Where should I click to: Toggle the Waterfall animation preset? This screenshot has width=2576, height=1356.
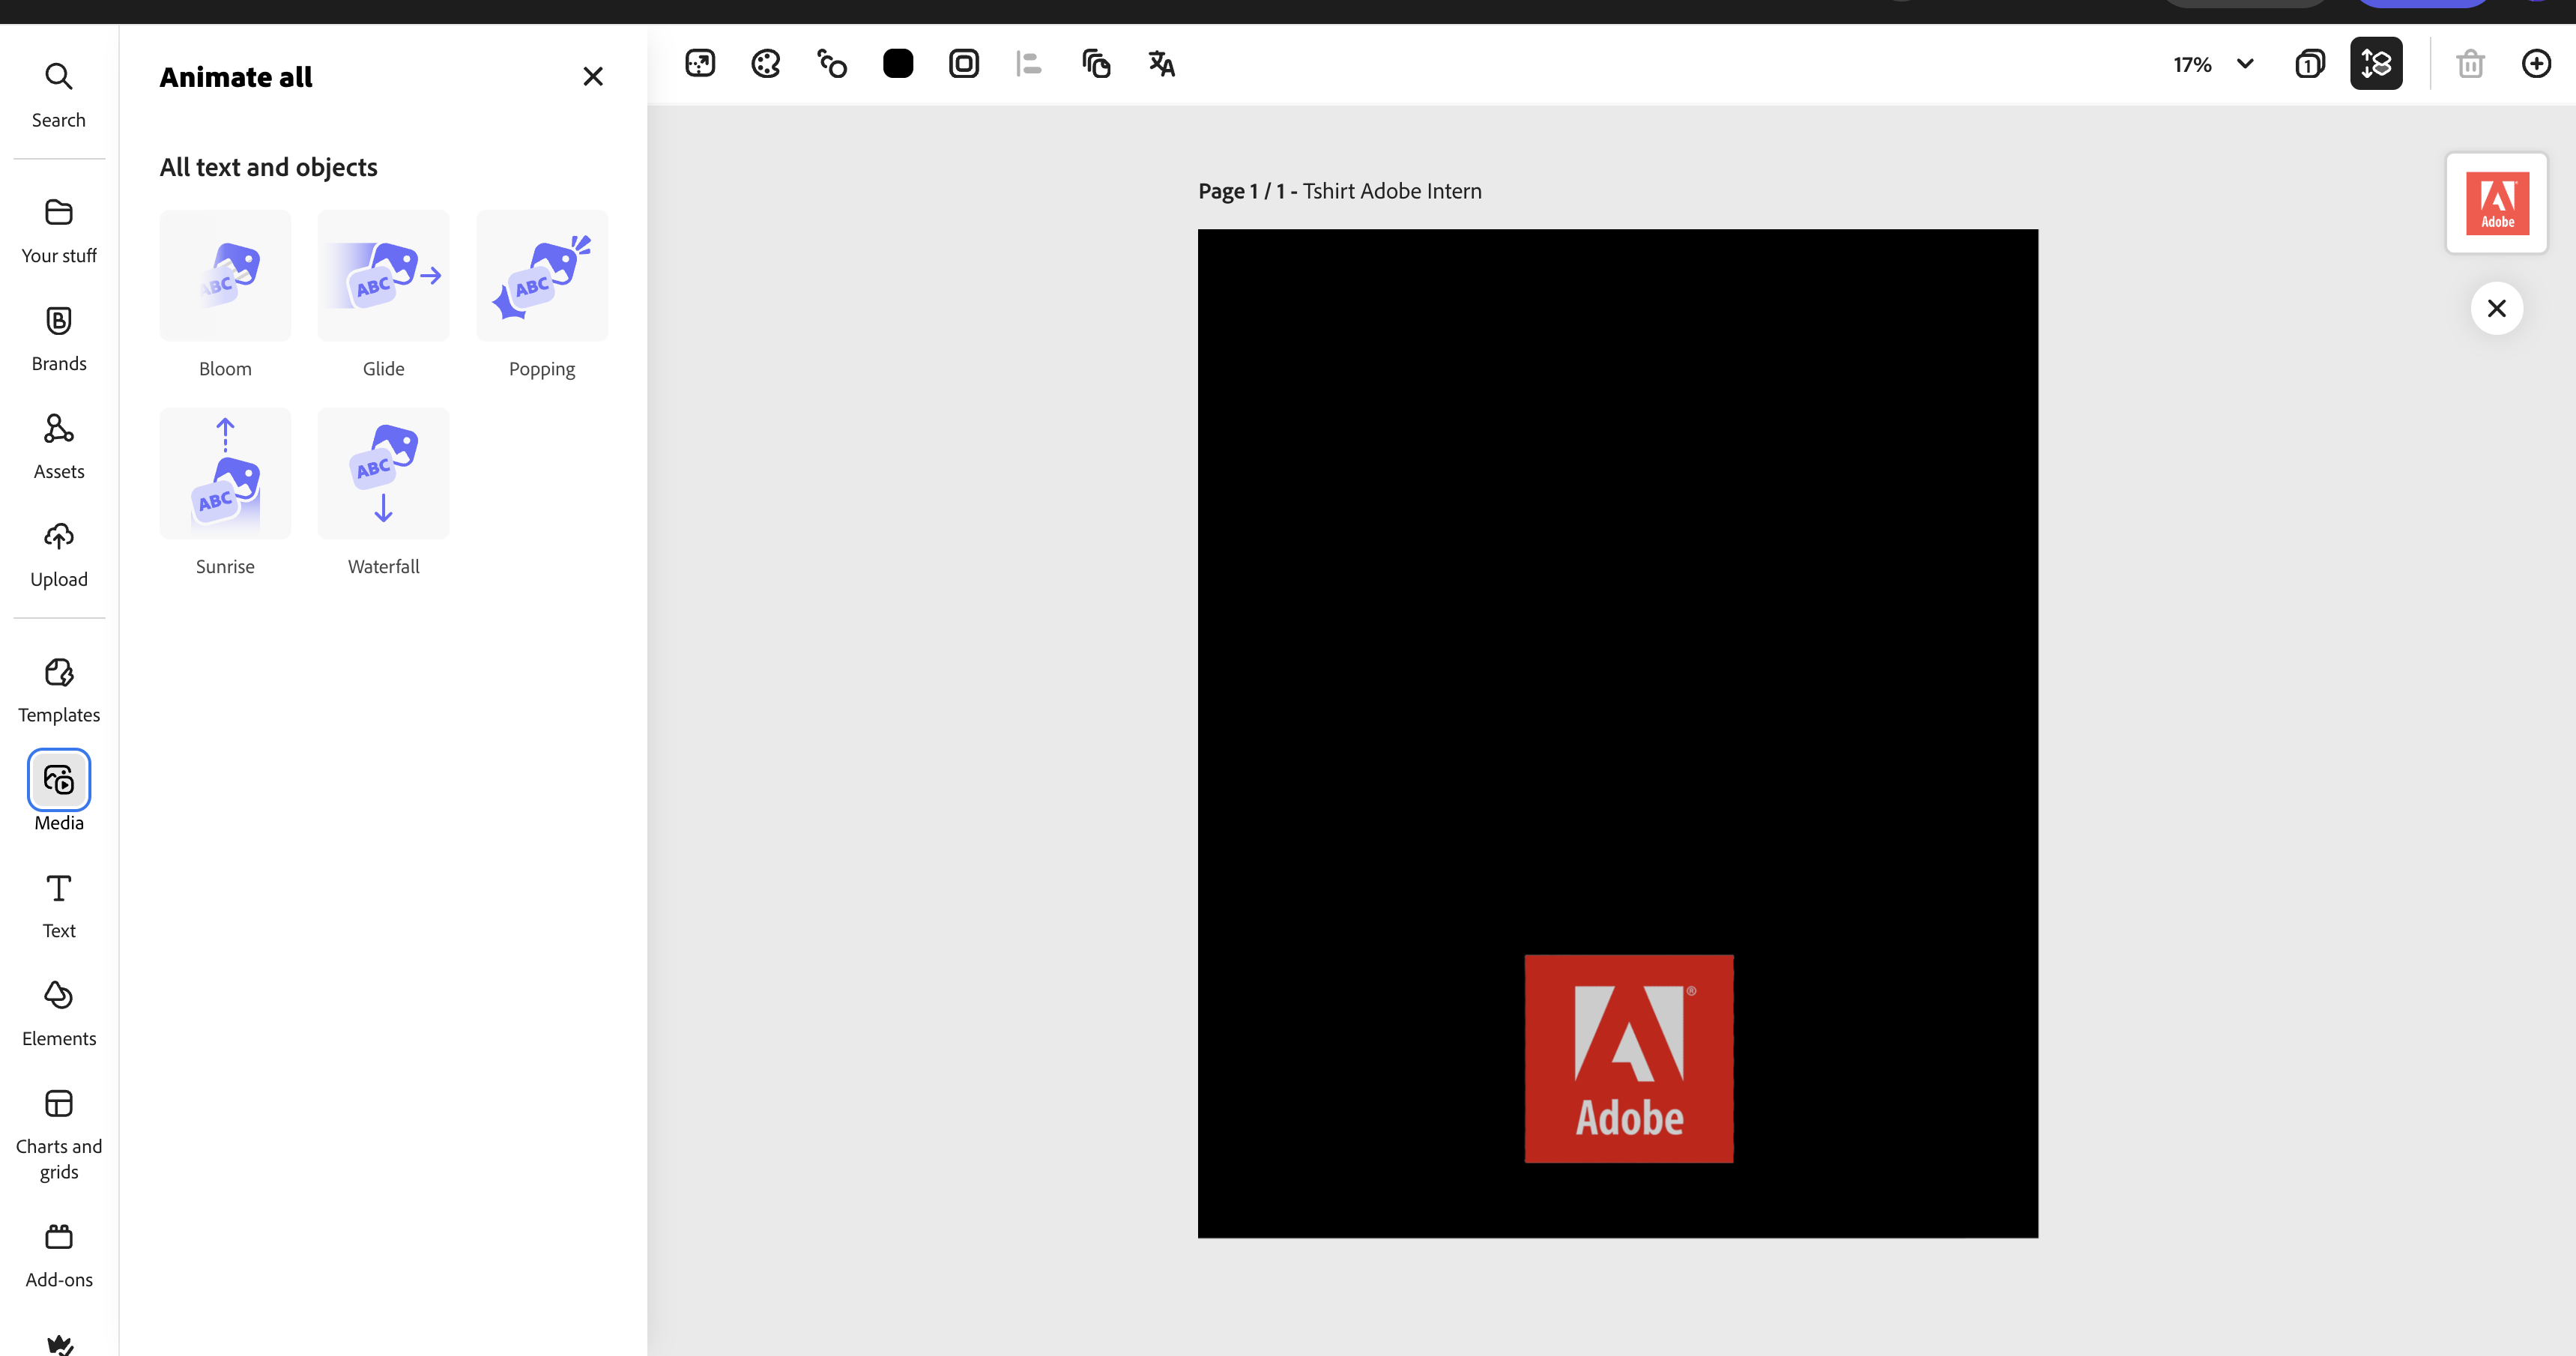[x=383, y=472]
